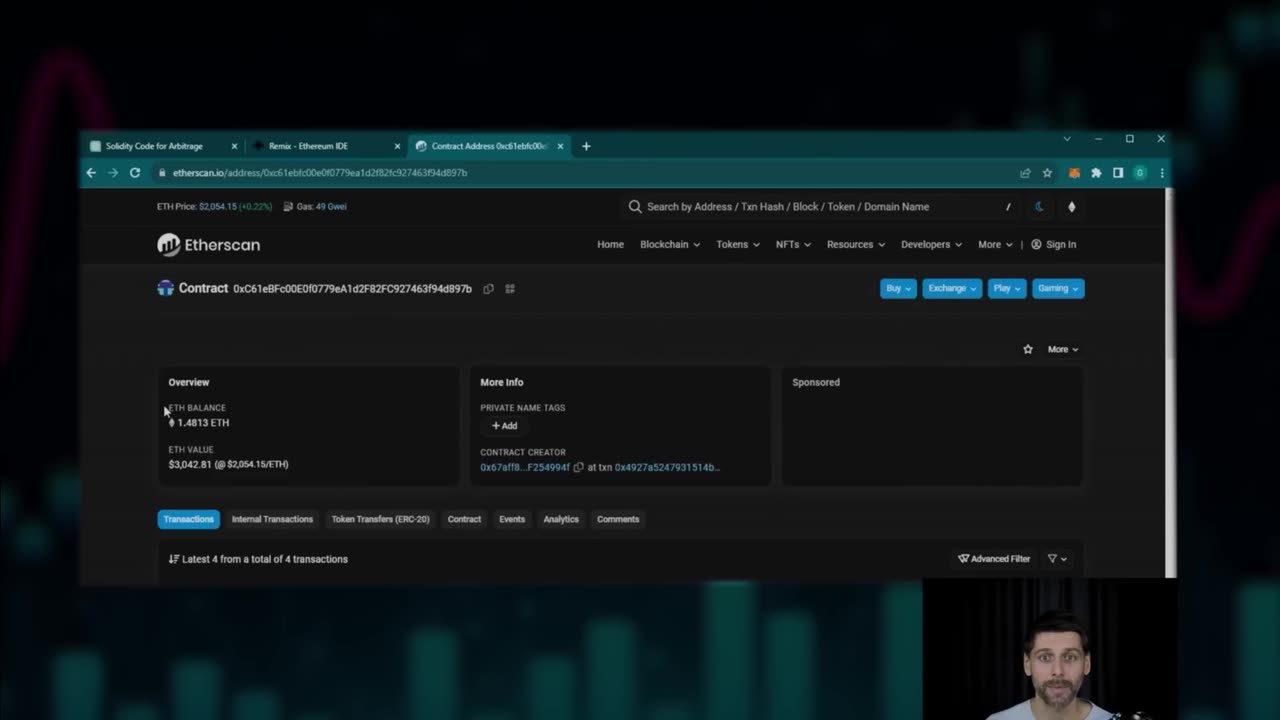Open the Buy dropdown button
The width and height of the screenshot is (1280, 720).
coord(898,288)
